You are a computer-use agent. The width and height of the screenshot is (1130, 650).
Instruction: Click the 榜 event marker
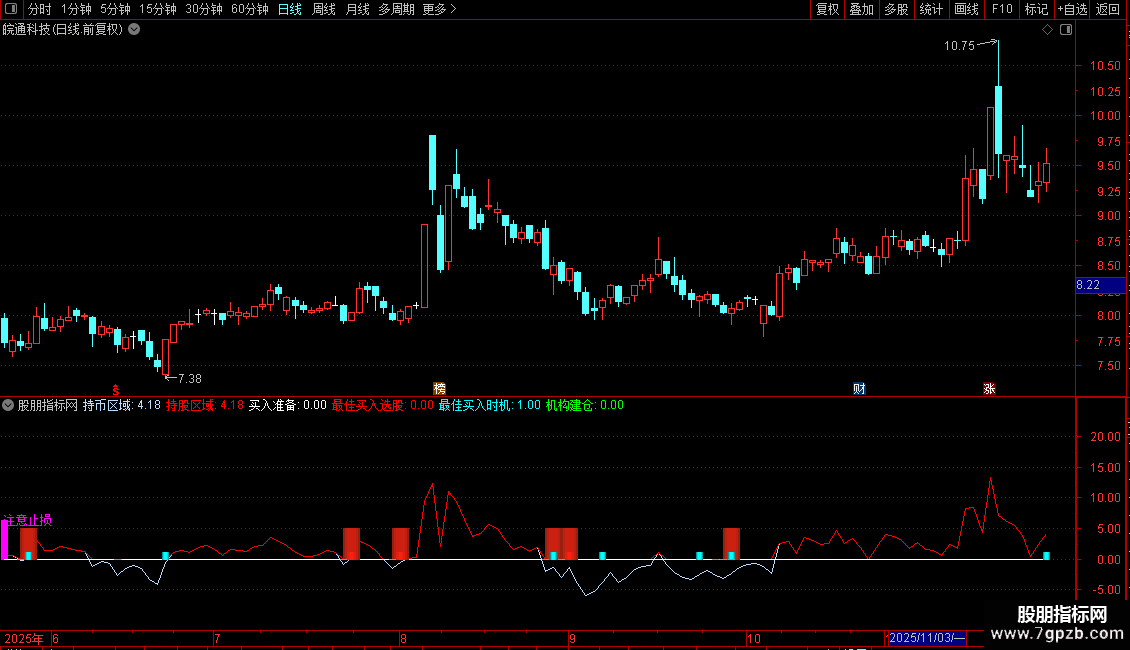440,389
